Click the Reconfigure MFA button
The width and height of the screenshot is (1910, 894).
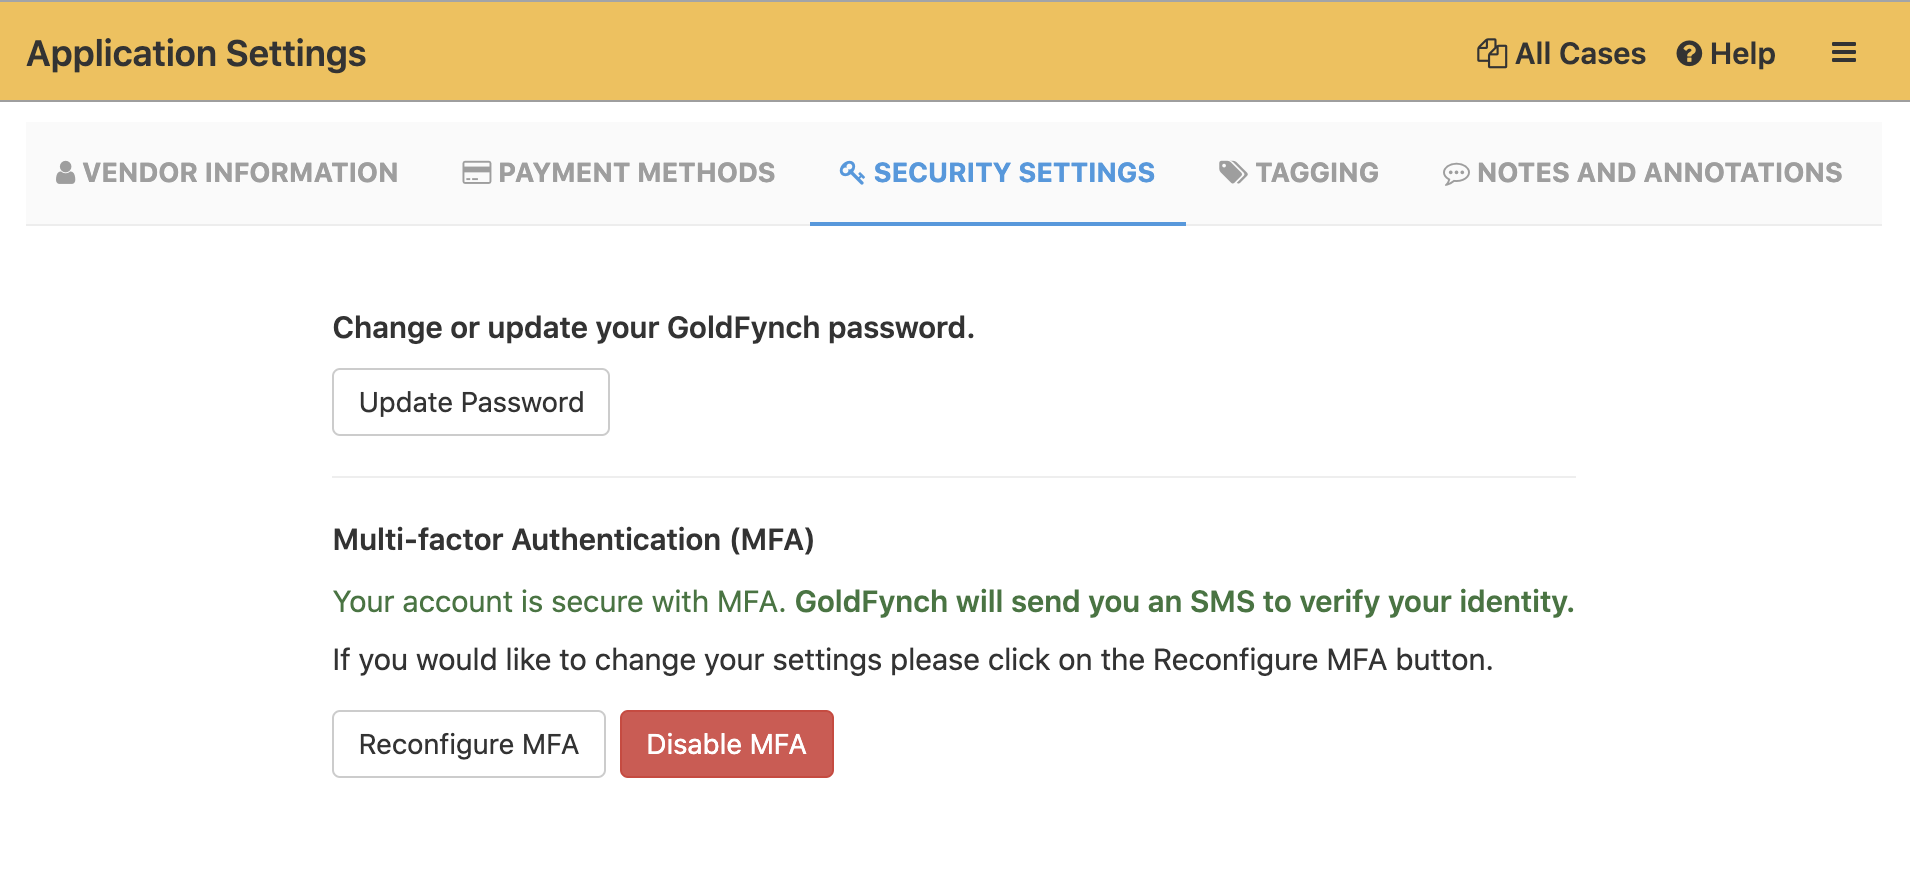(468, 744)
